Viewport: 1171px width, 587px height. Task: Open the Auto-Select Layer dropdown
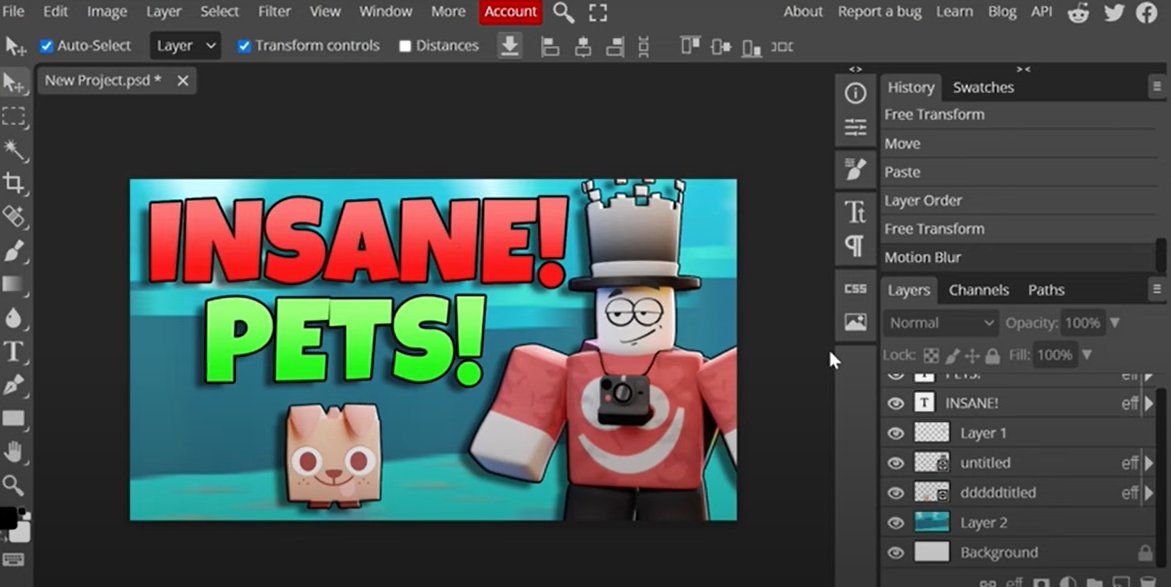(185, 46)
